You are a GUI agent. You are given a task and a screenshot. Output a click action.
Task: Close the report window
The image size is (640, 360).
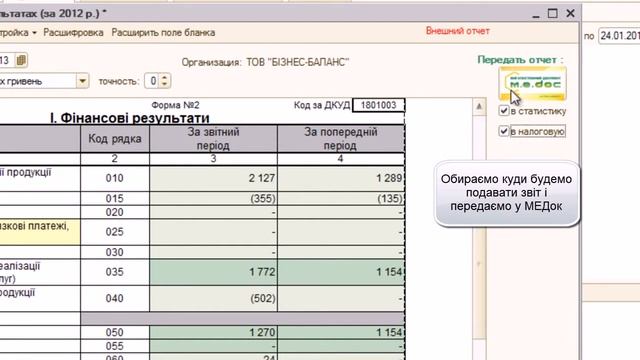[x=571, y=13]
